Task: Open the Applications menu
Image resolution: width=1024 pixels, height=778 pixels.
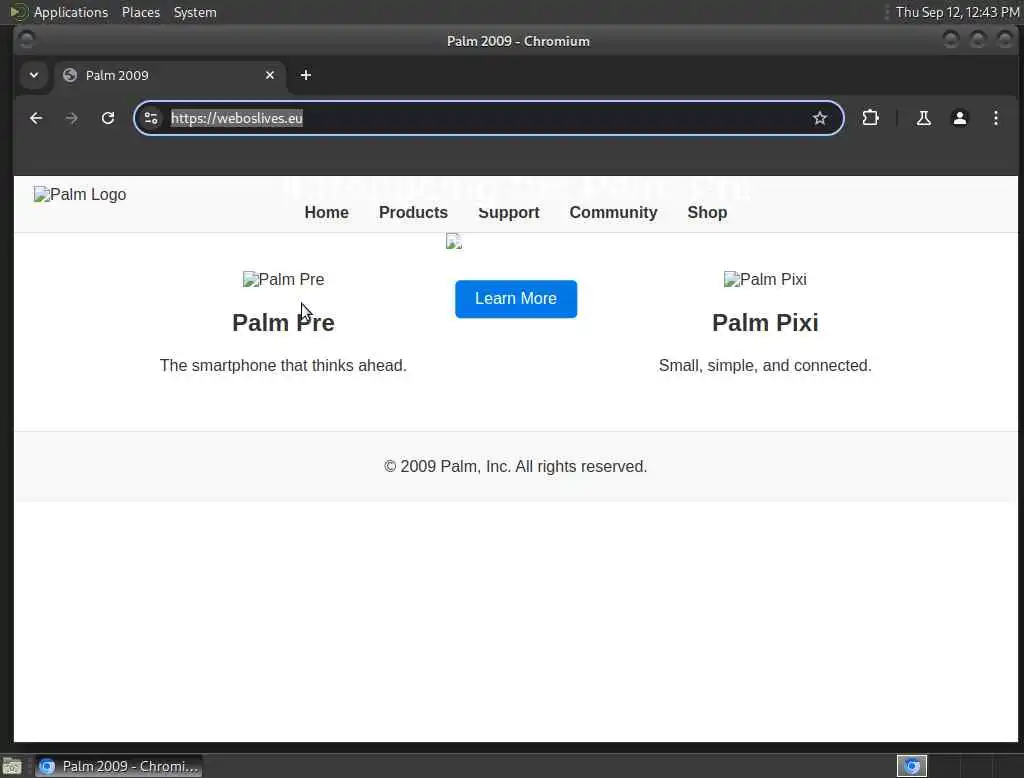Action: tap(71, 12)
